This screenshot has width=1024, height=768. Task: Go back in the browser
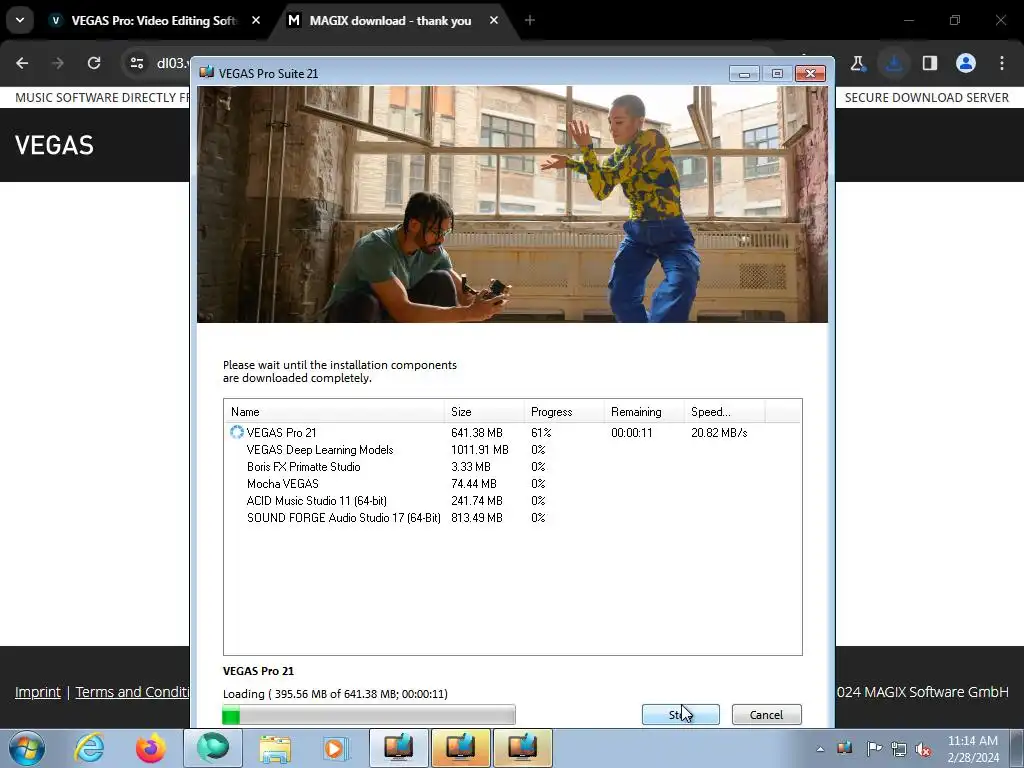click(22, 63)
